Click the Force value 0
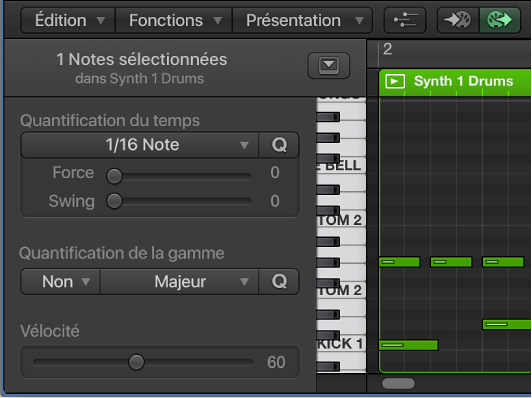This screenshot has width=532, height=398. pyautogui.click(x=275, y=173)
